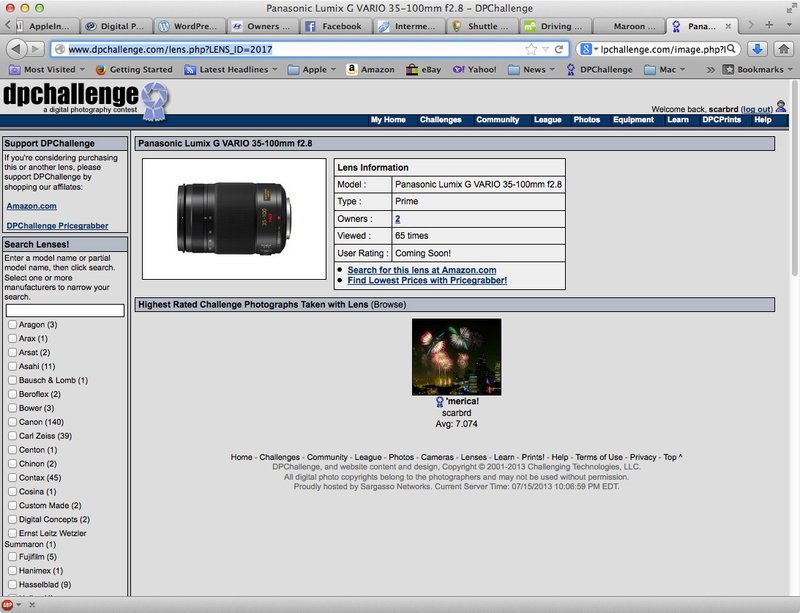Click the Panasonic lens product image
Screen dimensions: 800x613
234,218
